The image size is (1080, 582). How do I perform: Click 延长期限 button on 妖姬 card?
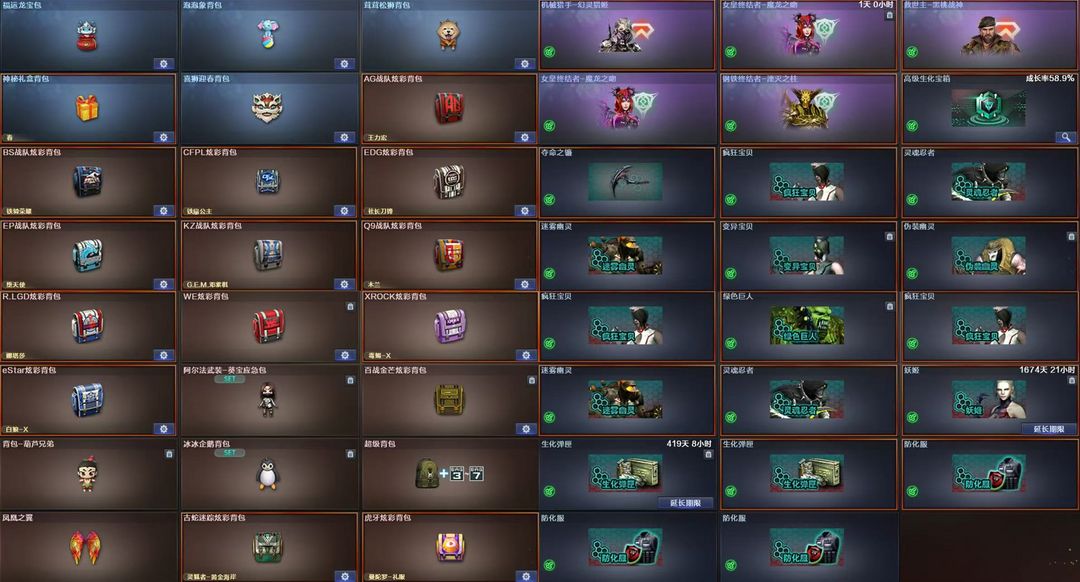pyautogui.click(x=1049, y=429)
